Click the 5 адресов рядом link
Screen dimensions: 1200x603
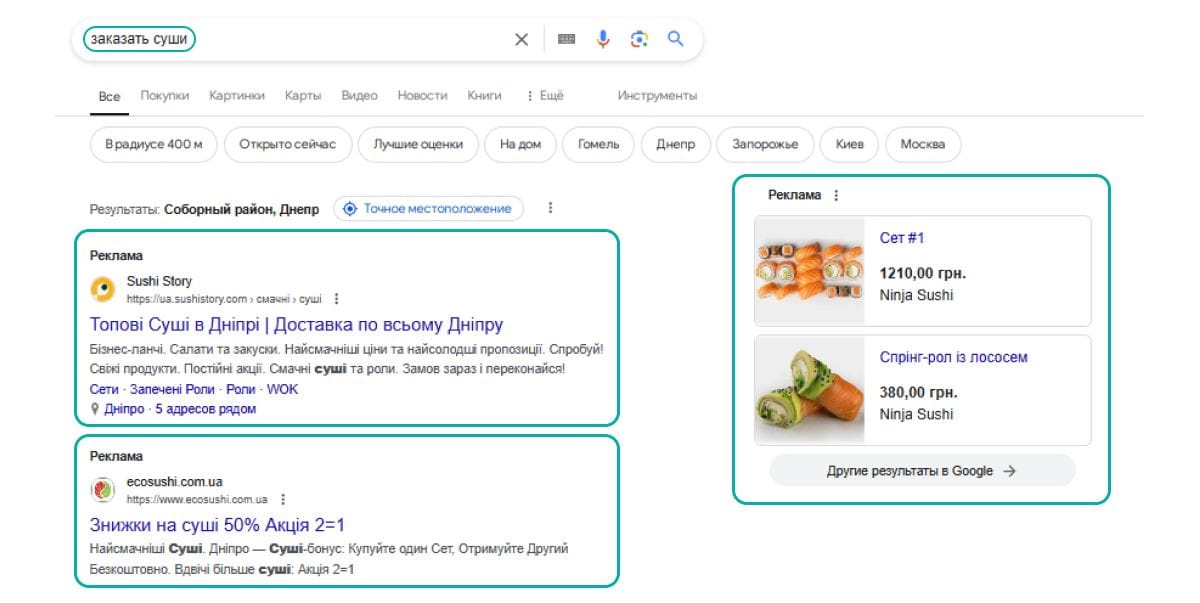(x=206, y=409)
